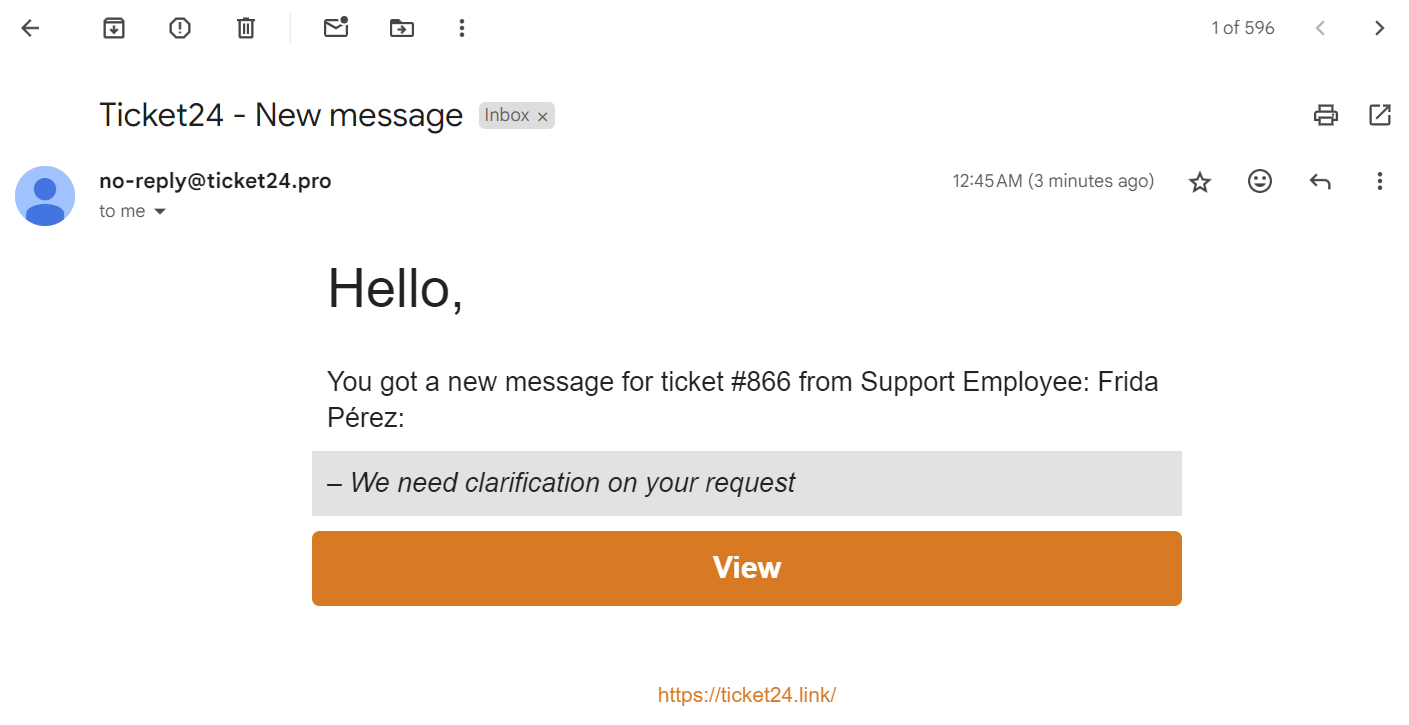The image size is (1409, 725).
Task: Report this email as spam
Action: click(x=180, y=28)
